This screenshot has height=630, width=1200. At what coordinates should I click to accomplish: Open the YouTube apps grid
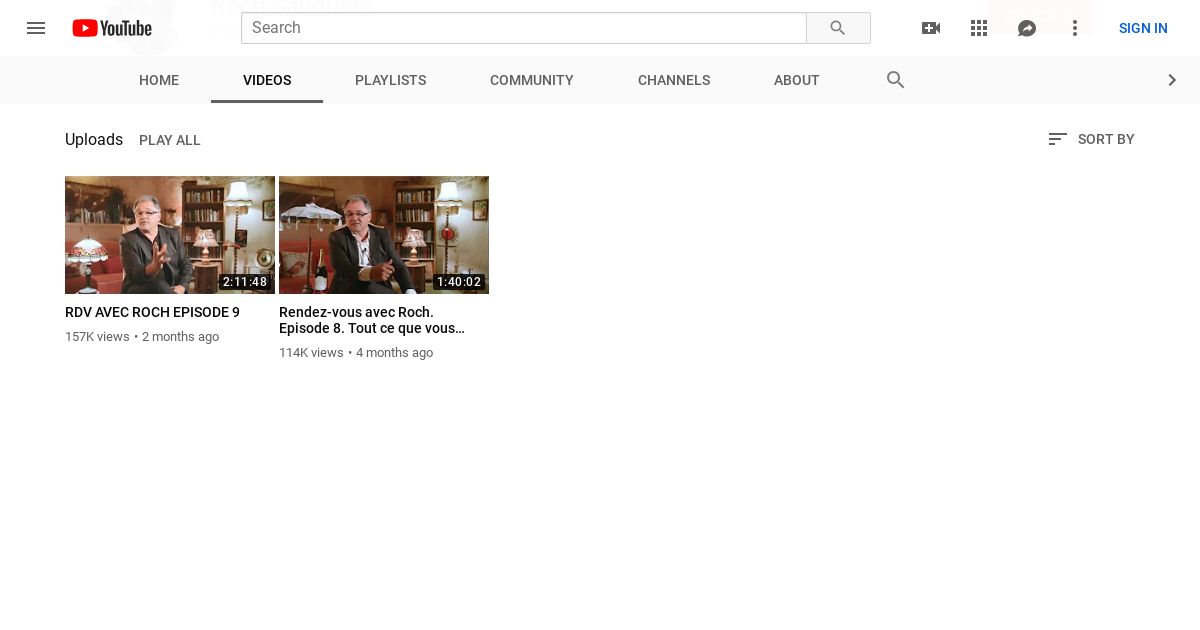point(979,28)
